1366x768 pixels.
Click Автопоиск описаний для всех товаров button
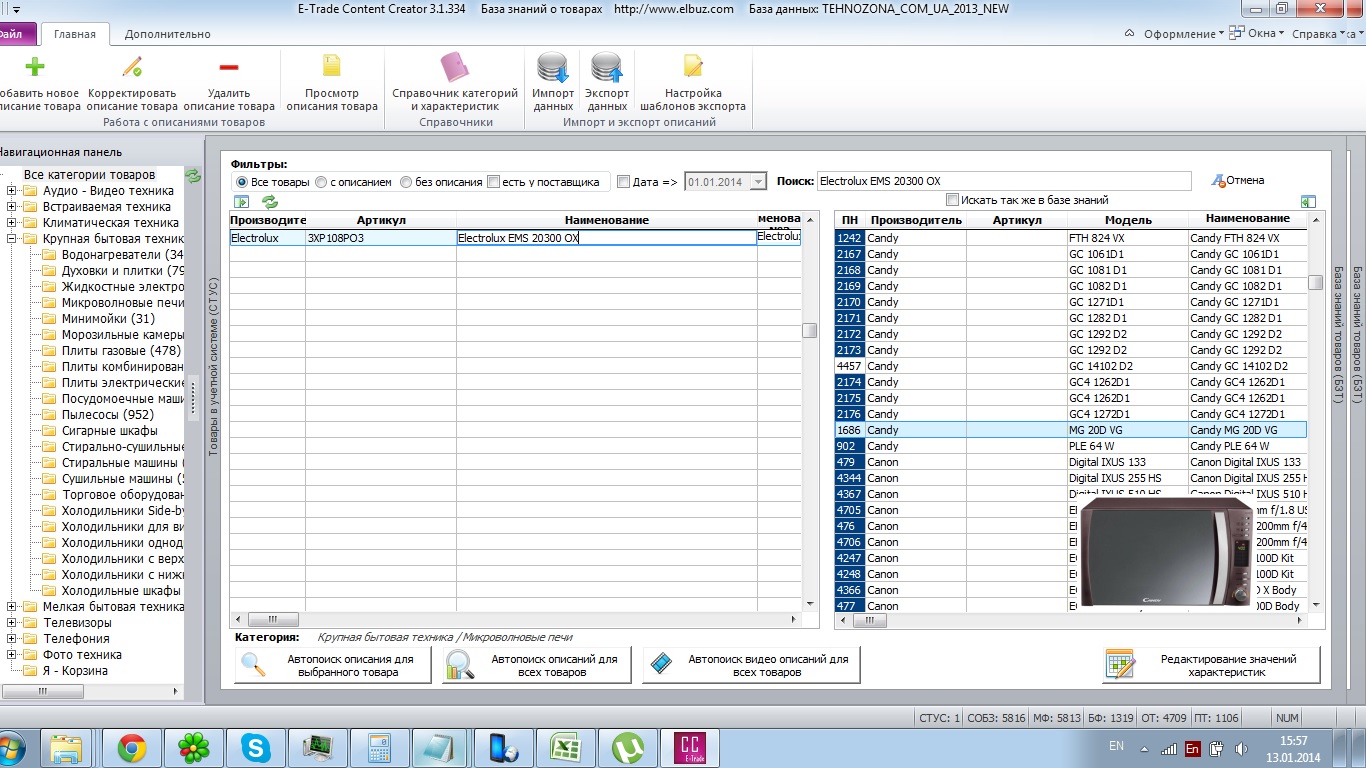[x=537, y=665]
